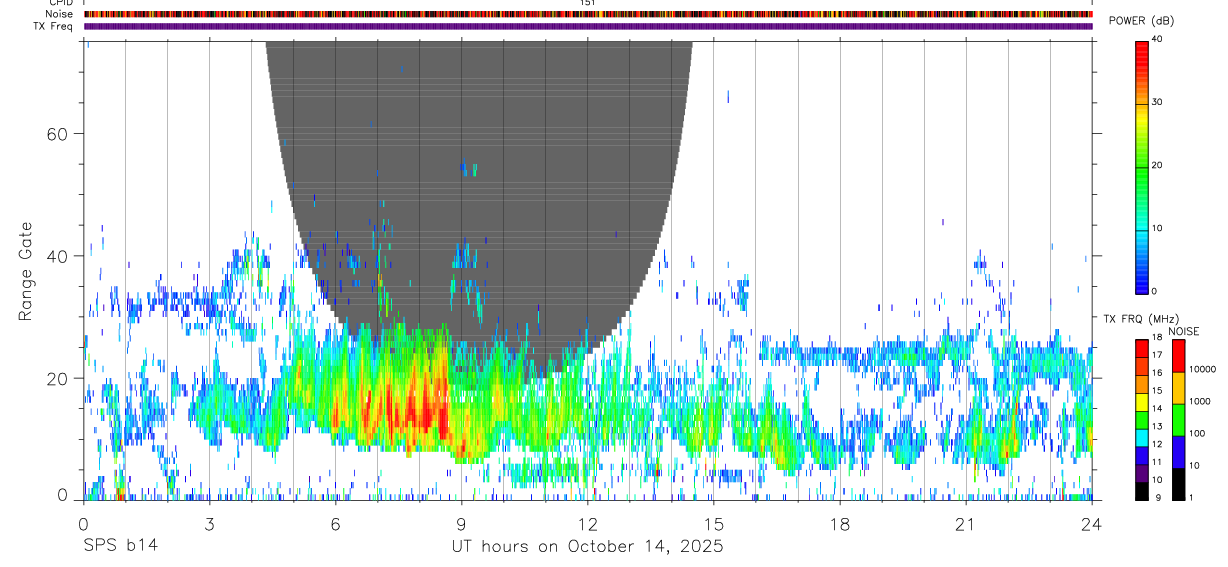1228x567 pixels.
Task: Click the '0' Range Gate tick label
Action: tap(62, 495)
